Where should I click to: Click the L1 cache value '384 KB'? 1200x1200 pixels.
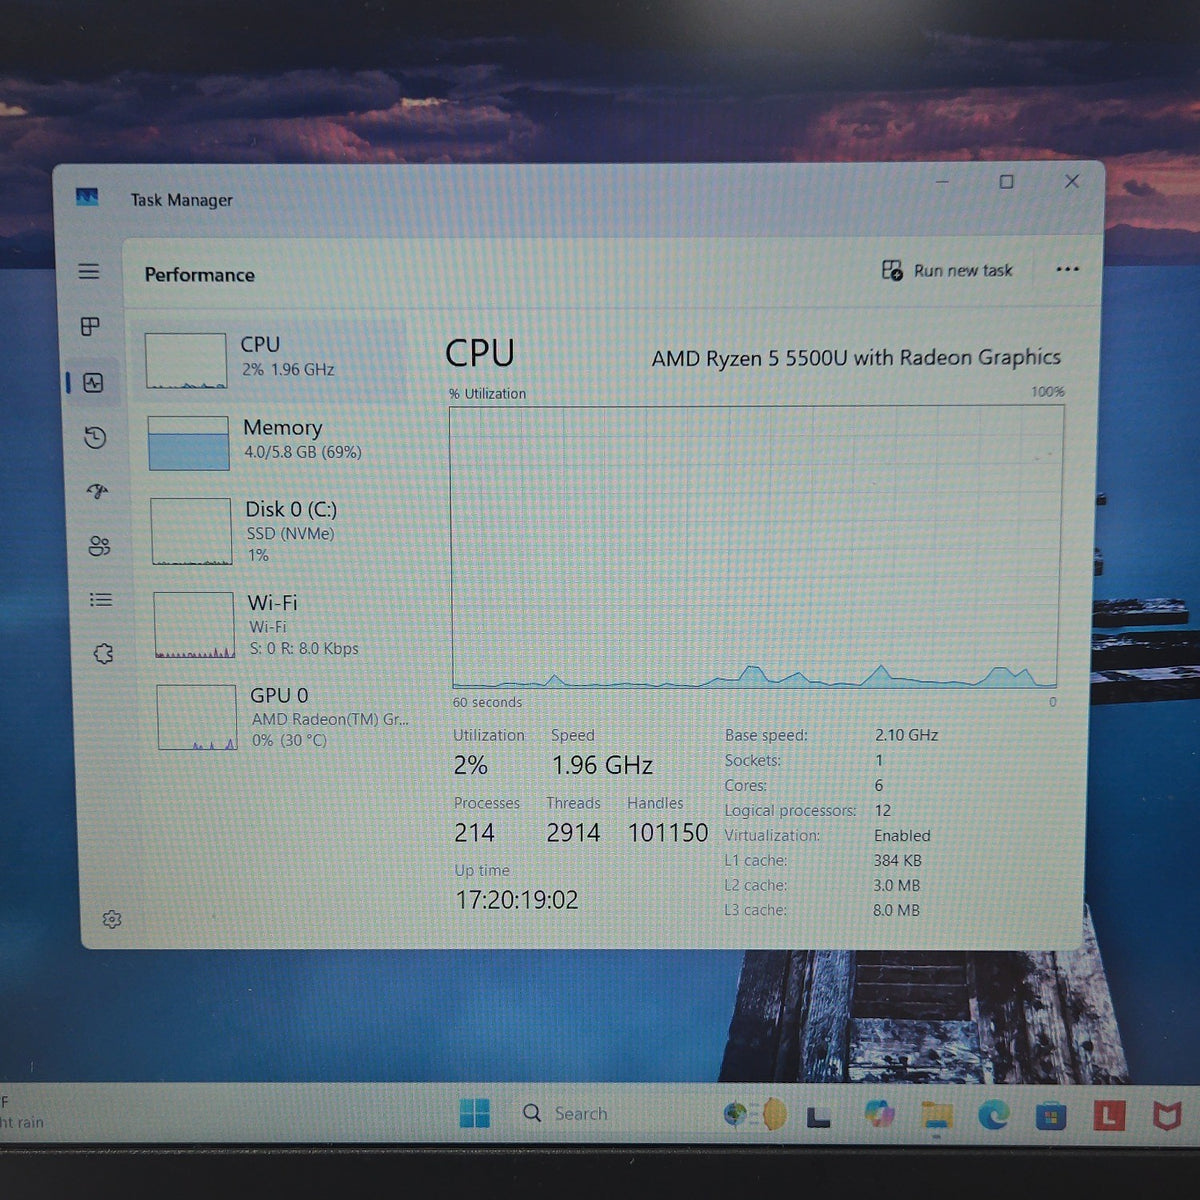897,861
